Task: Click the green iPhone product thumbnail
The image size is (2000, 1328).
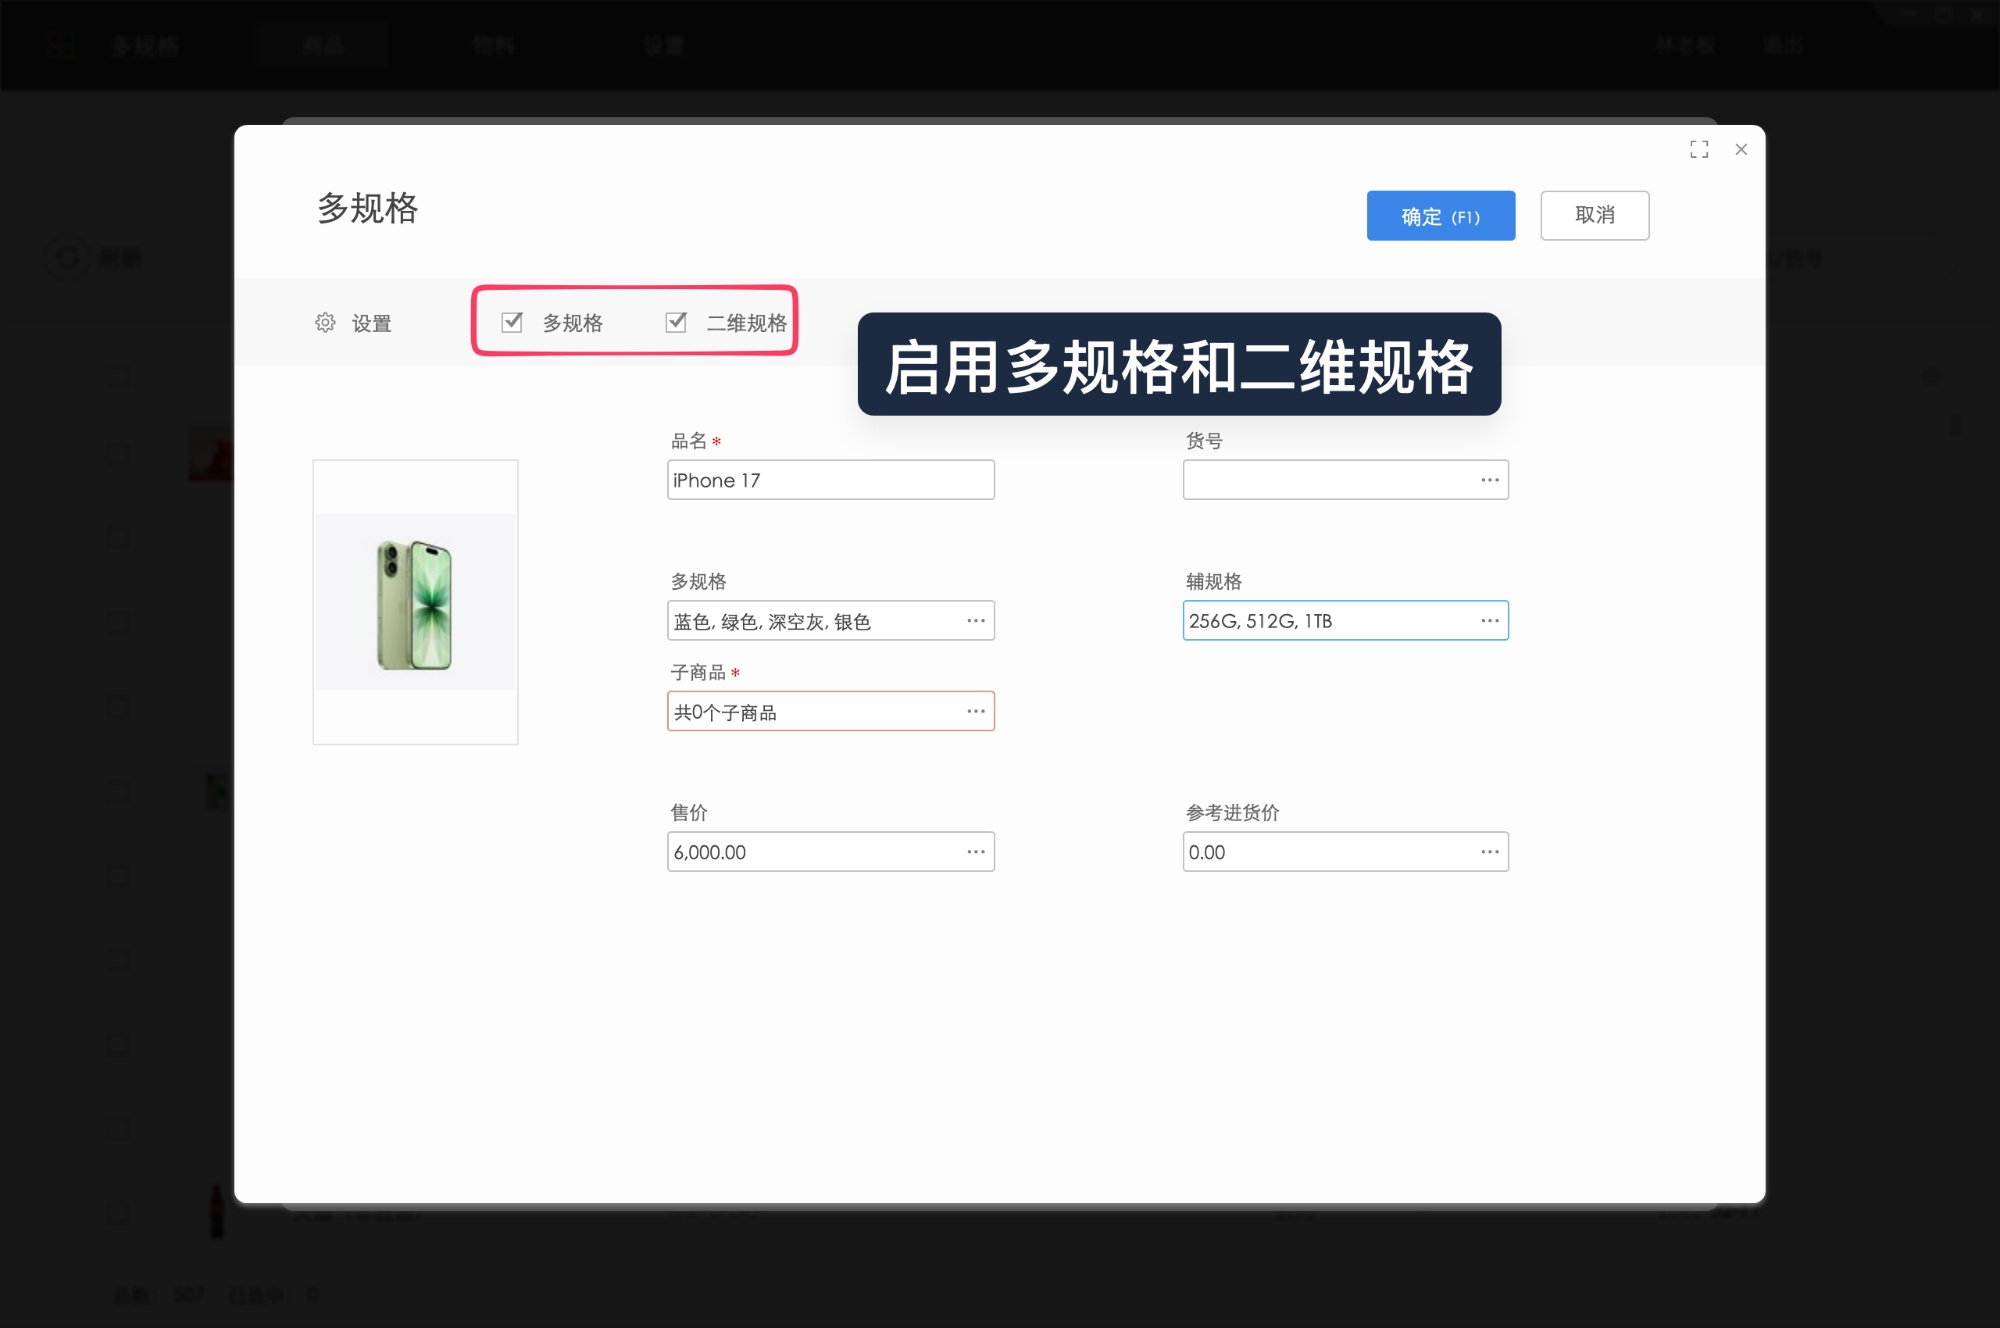Action: tap(415, 600)
